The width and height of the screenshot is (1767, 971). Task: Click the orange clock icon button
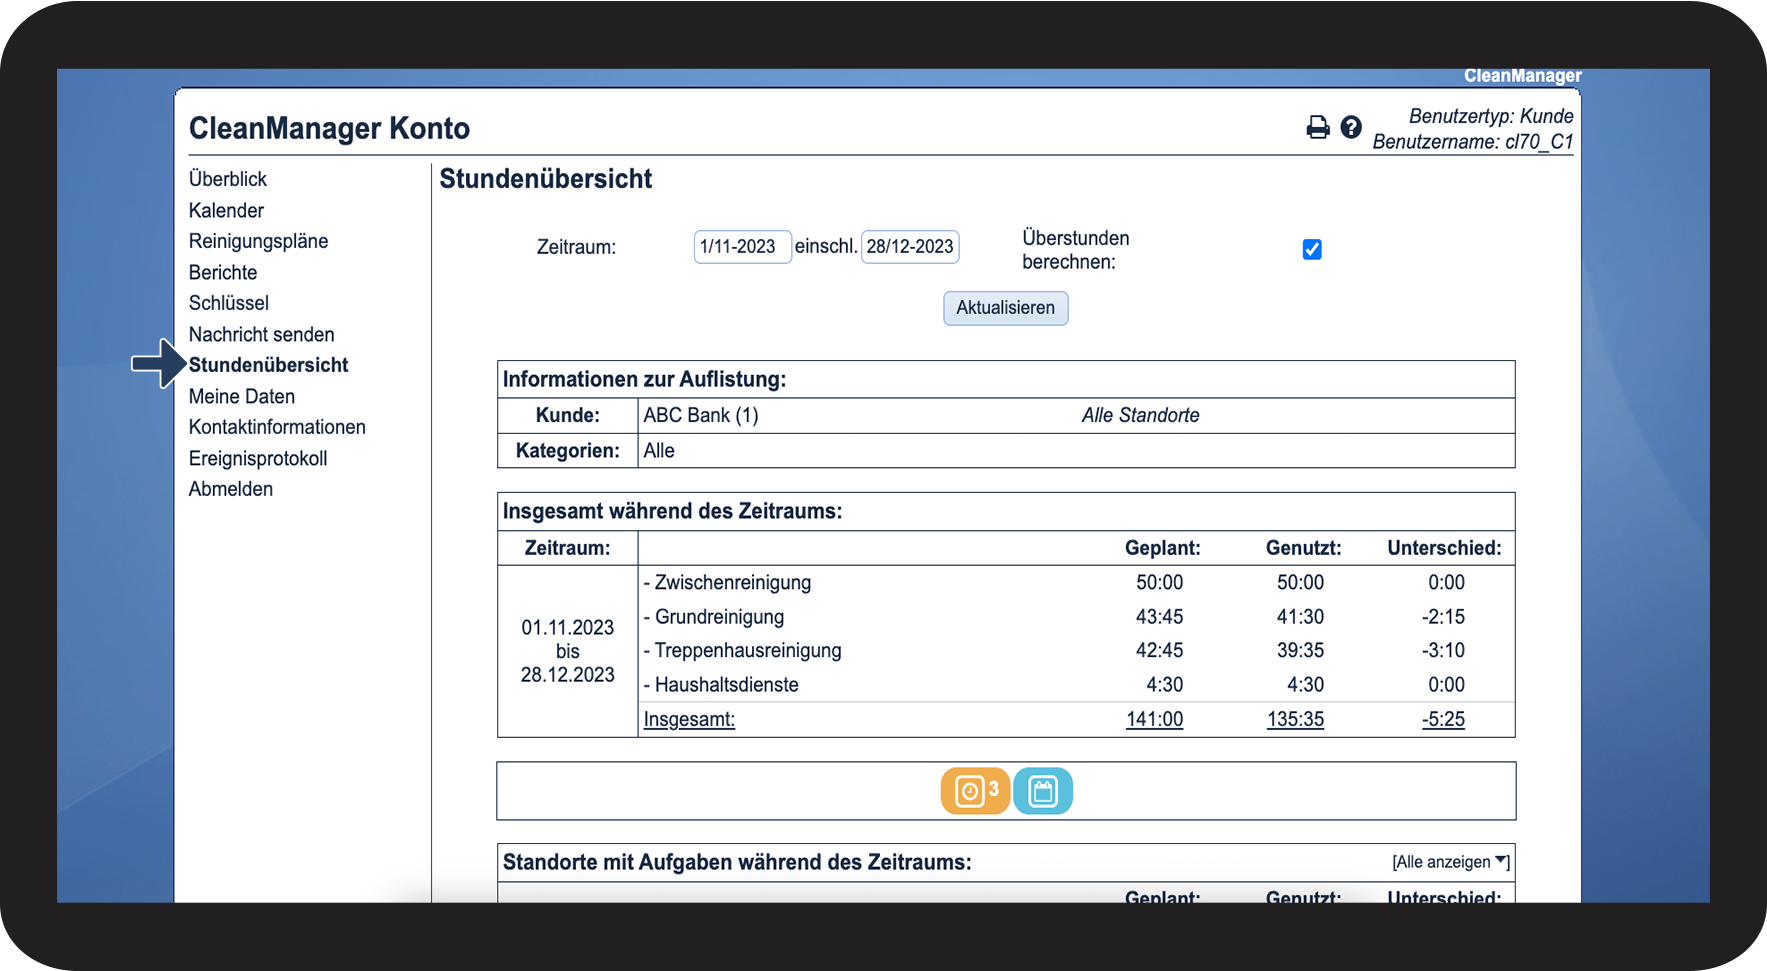(x=974, y=791)
